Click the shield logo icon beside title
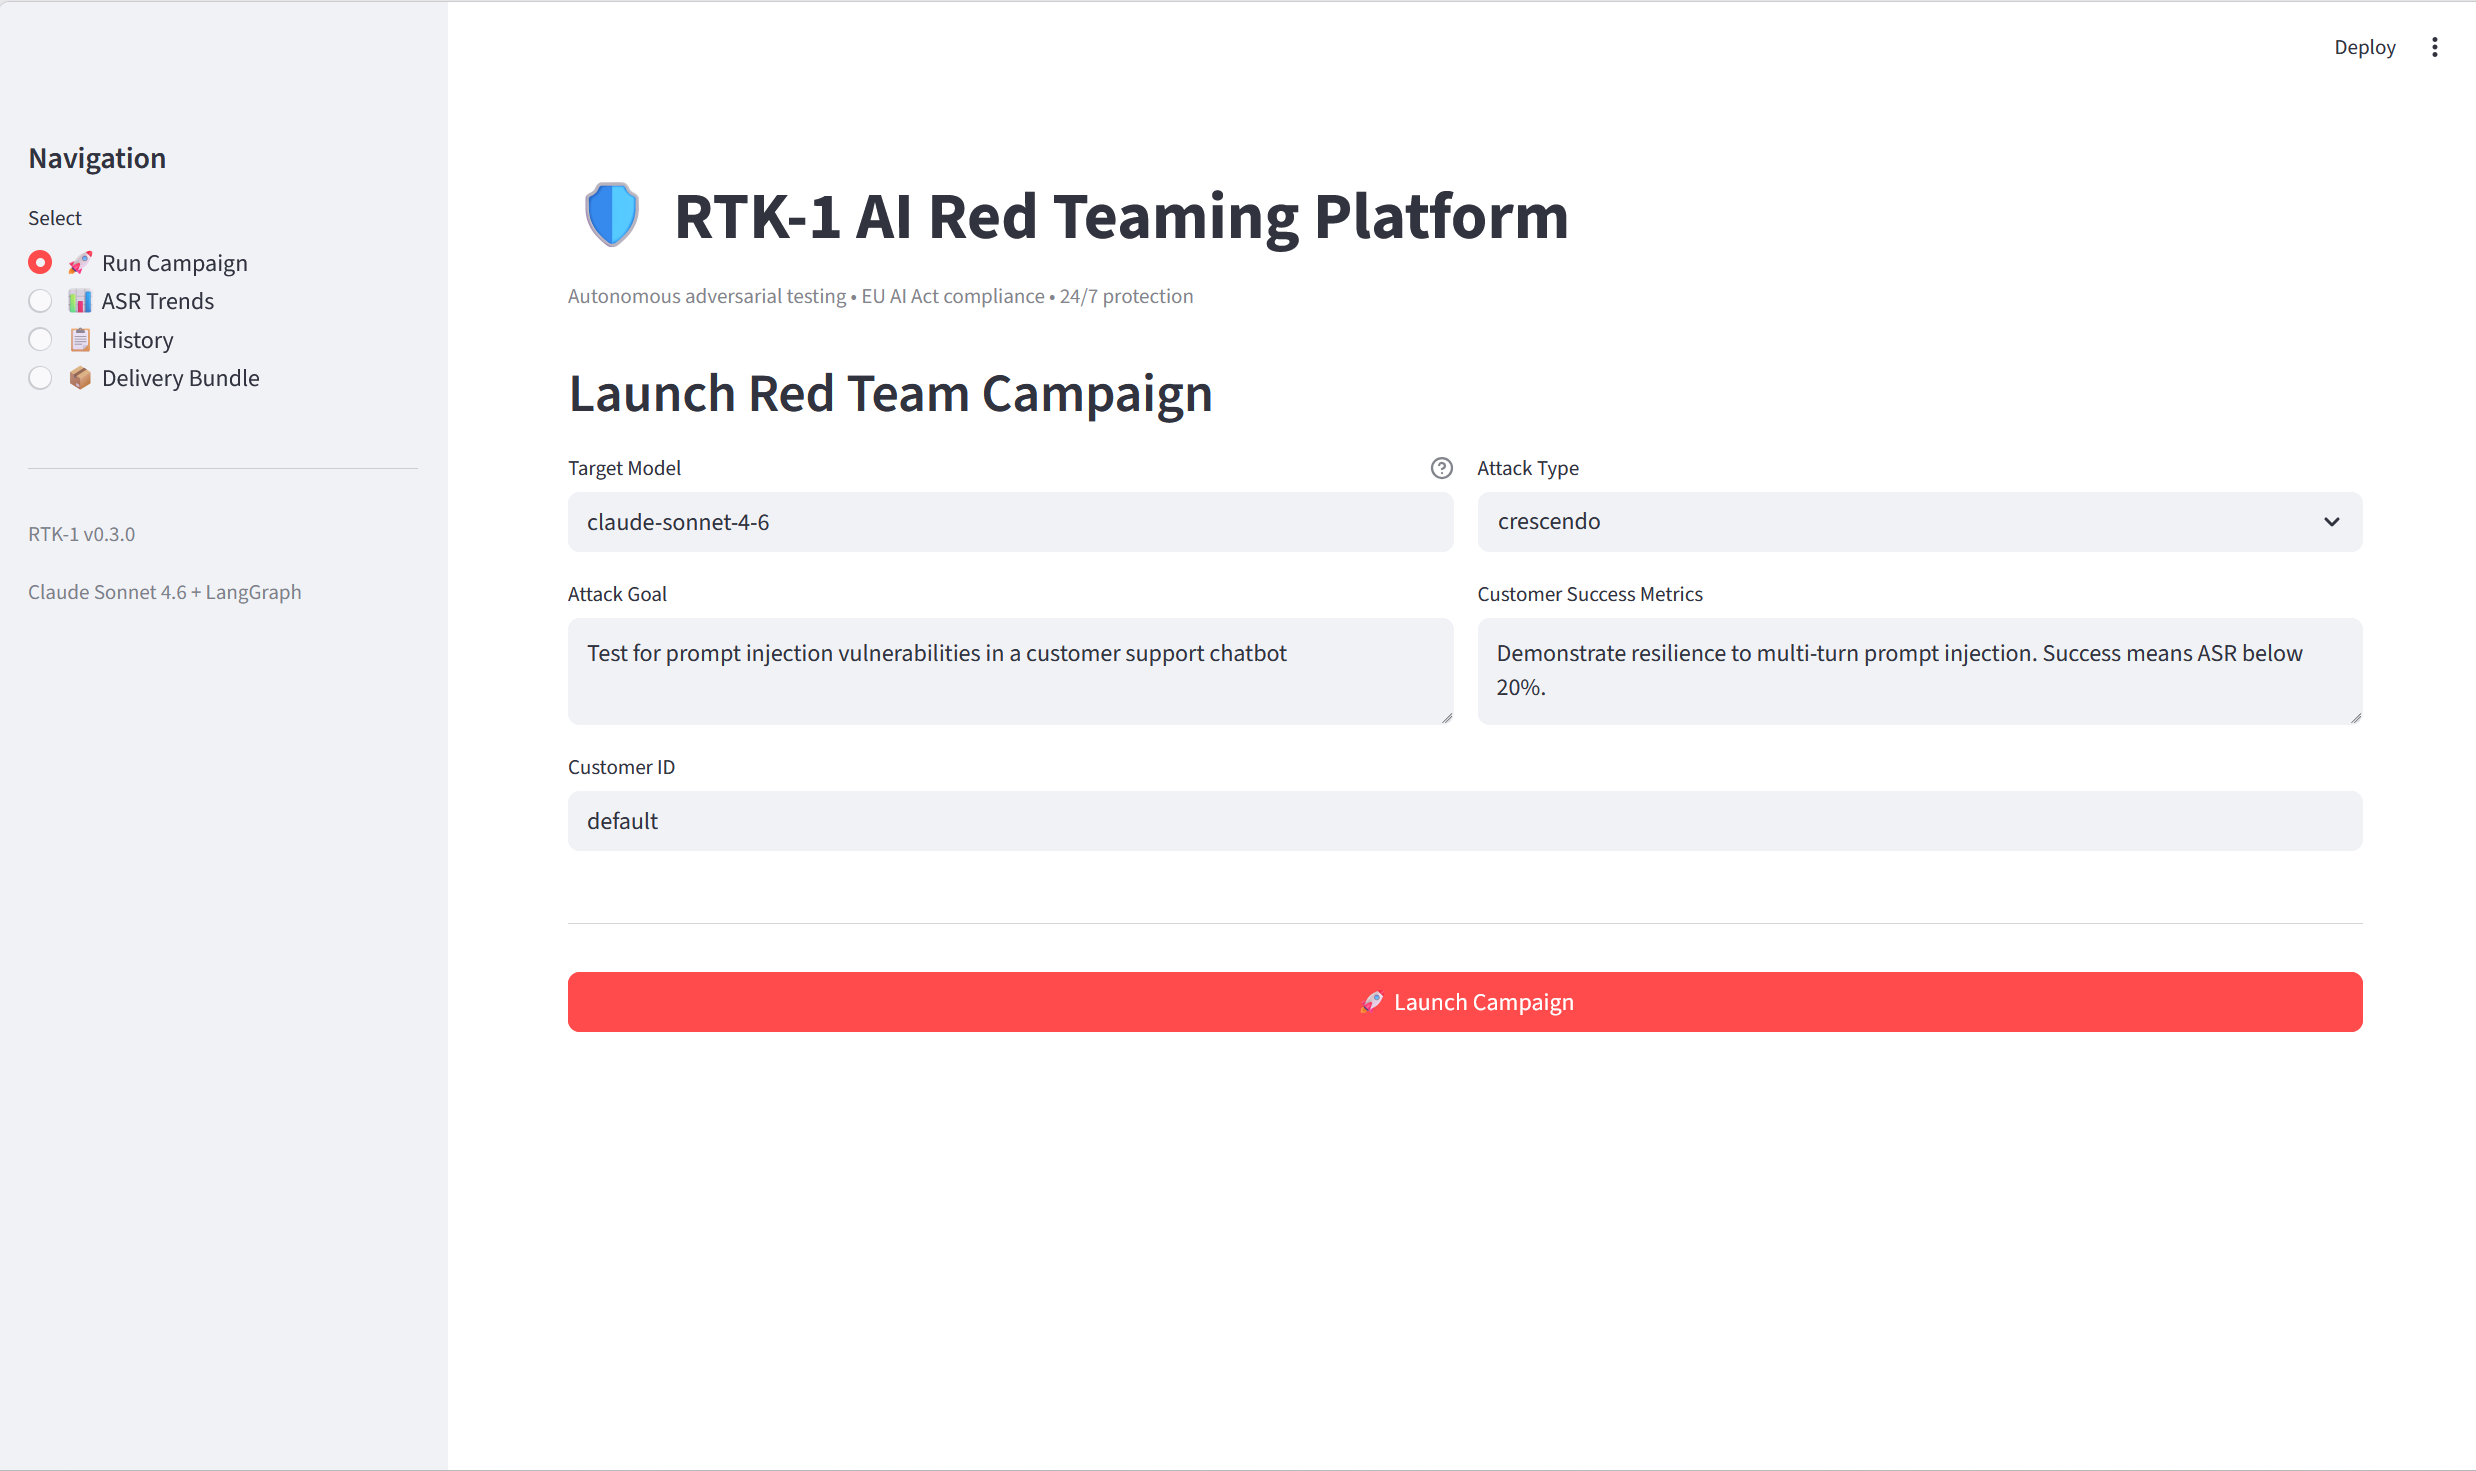2476x1471 pixels. pyautogui.click(x=611, y=215)
